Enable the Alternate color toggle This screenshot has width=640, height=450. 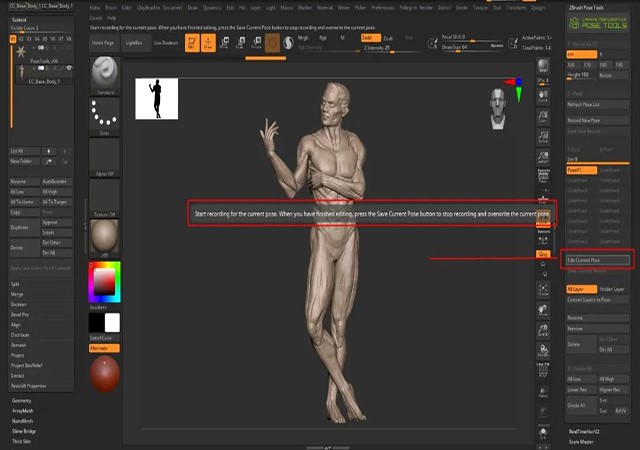[104, 348]
